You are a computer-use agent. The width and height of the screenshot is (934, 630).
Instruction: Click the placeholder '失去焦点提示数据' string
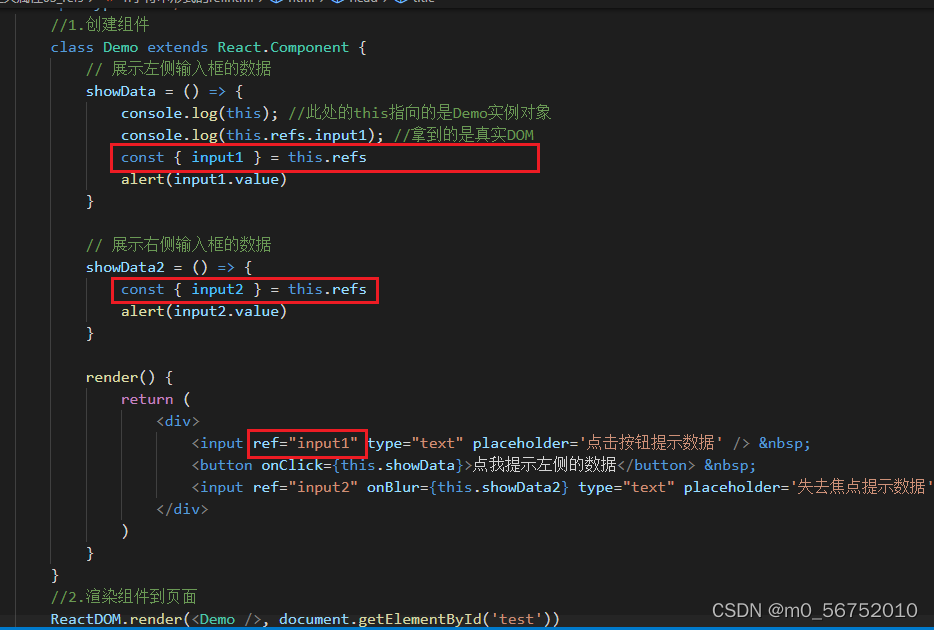[x=861, y=488]
